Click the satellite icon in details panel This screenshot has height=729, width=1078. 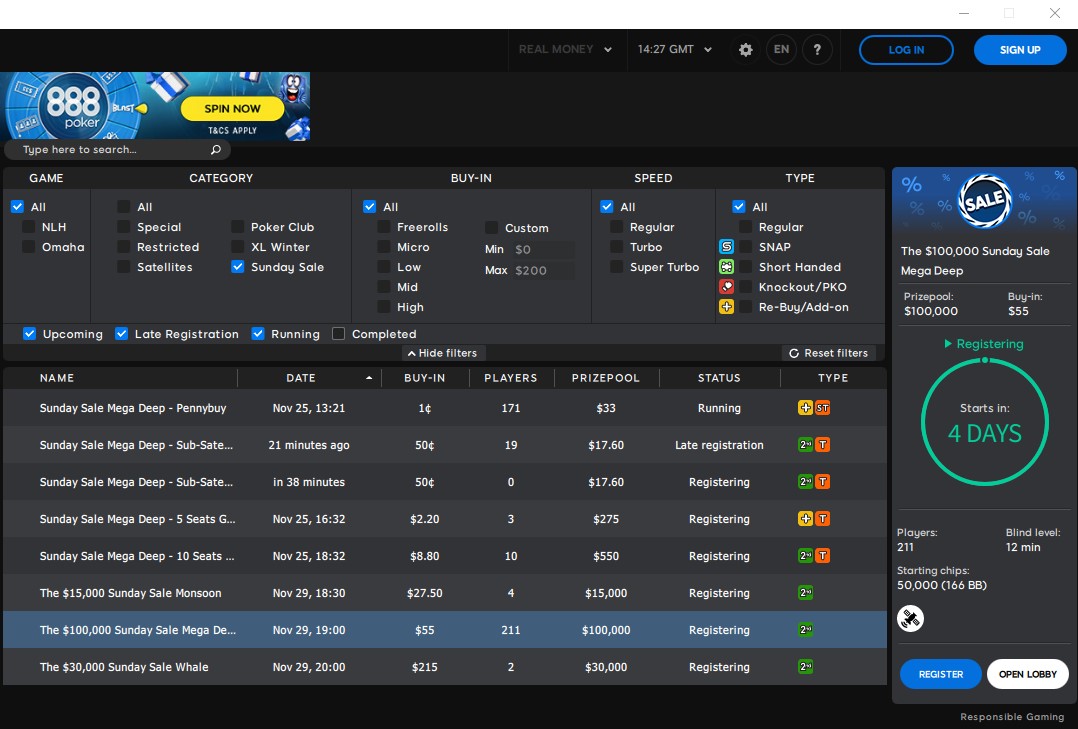(x=910, y=618)
